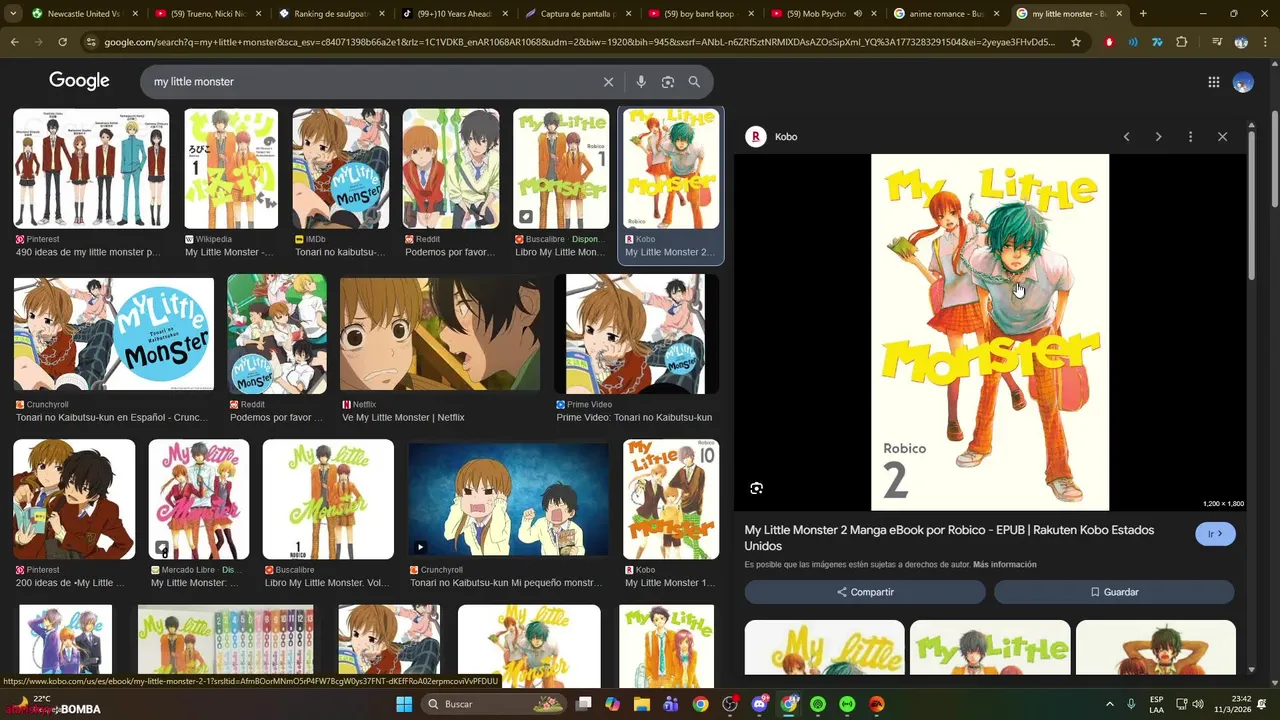The height and width of the screenshot is (720, 1280).
Task: Show hidden system tray icons
Action: click(x=1109, y=704)
